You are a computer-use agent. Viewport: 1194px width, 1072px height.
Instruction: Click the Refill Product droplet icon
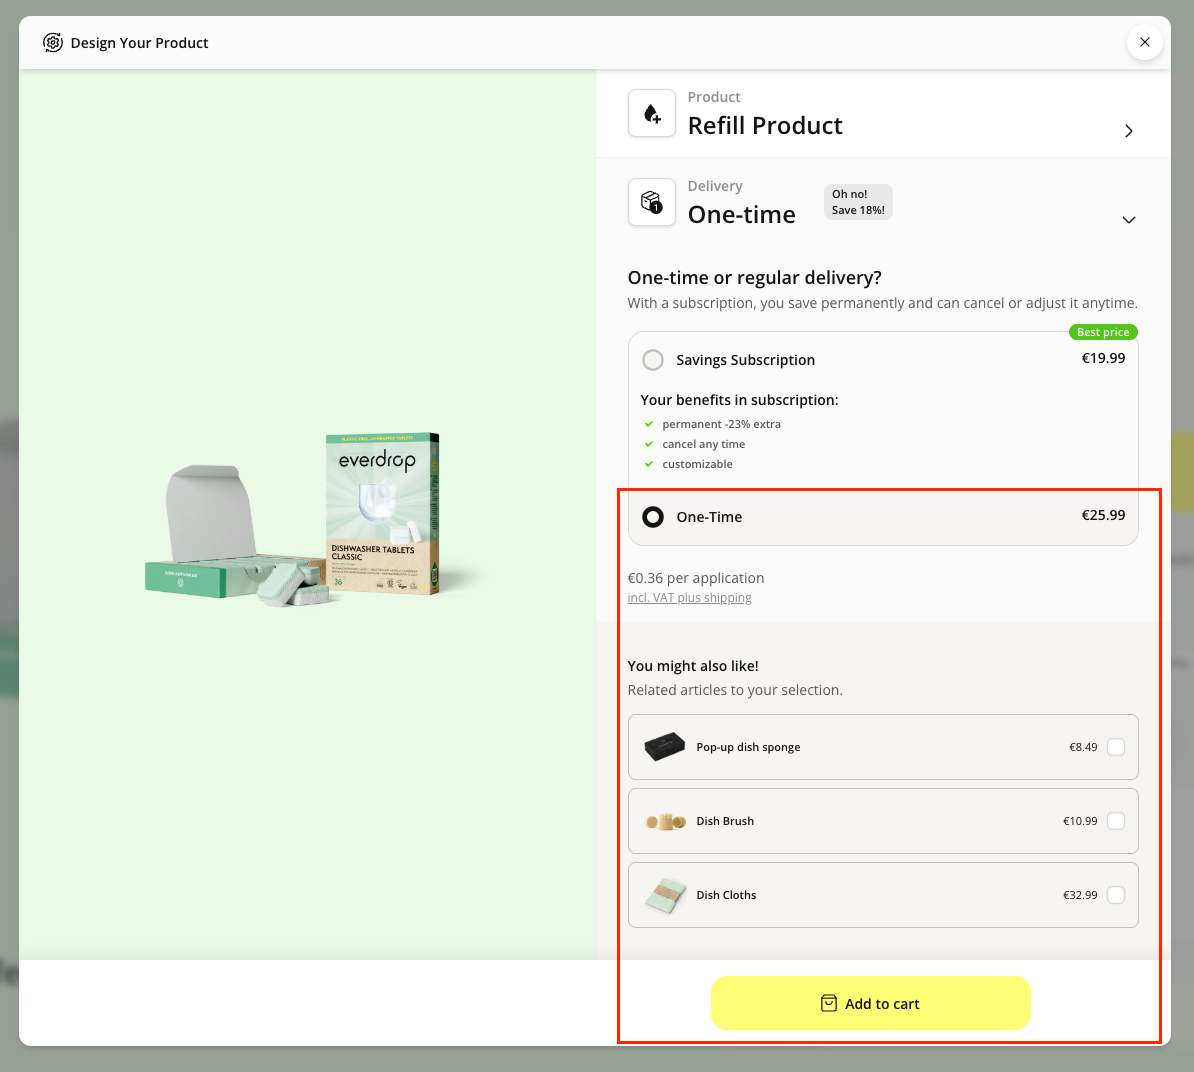click(652, 114)
